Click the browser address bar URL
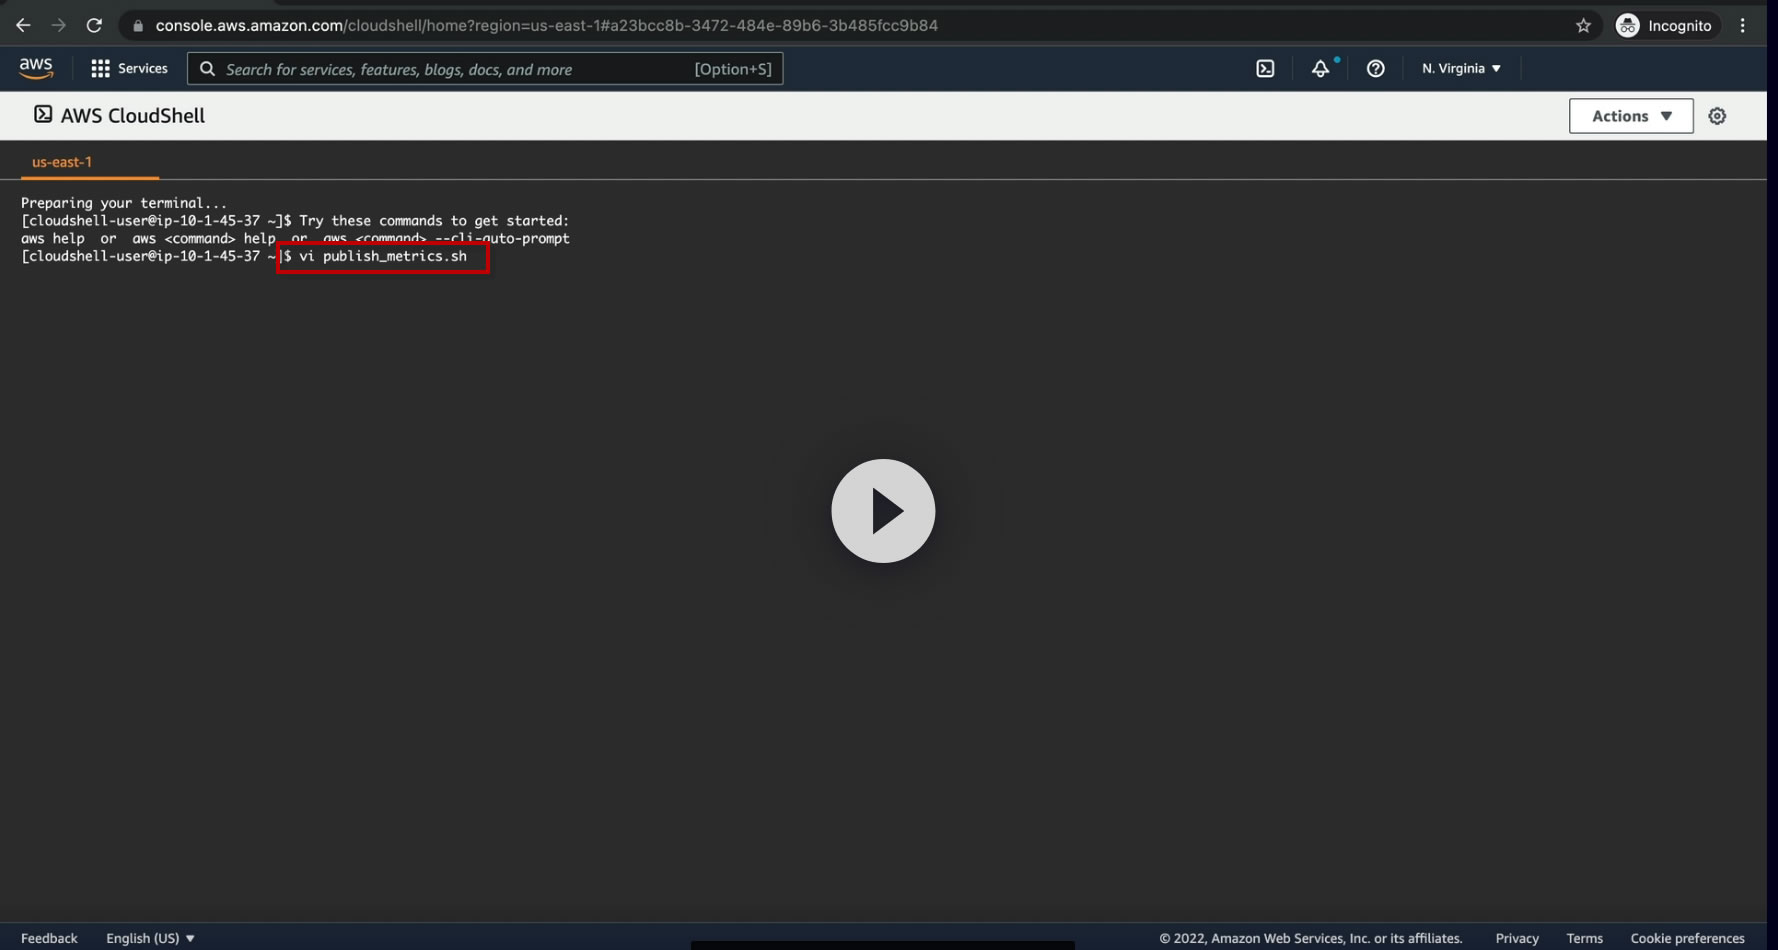 point(547,25)
